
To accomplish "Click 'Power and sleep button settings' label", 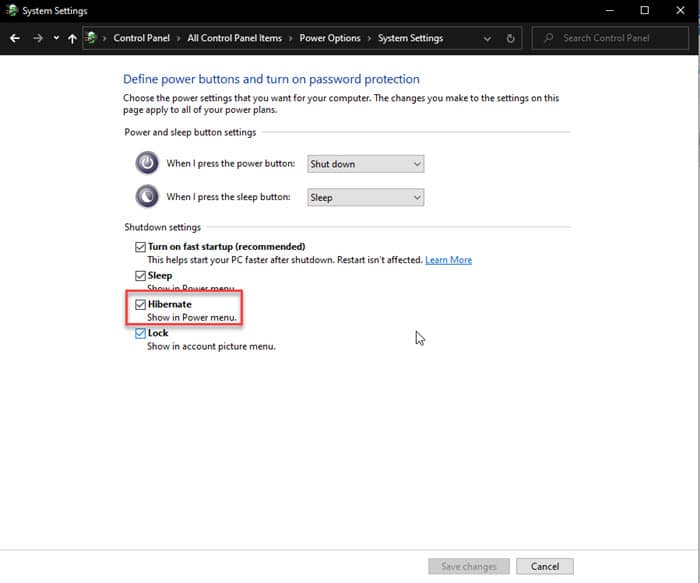I will 190,132.
